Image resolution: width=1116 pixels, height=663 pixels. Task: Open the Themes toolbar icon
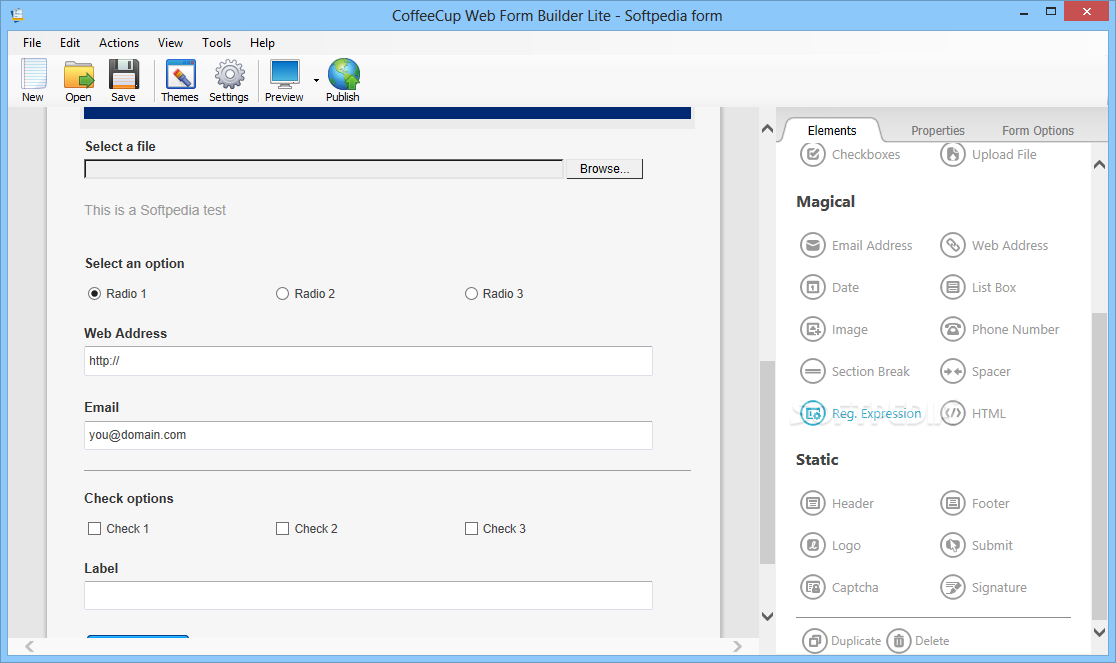[x=179, y=80]
